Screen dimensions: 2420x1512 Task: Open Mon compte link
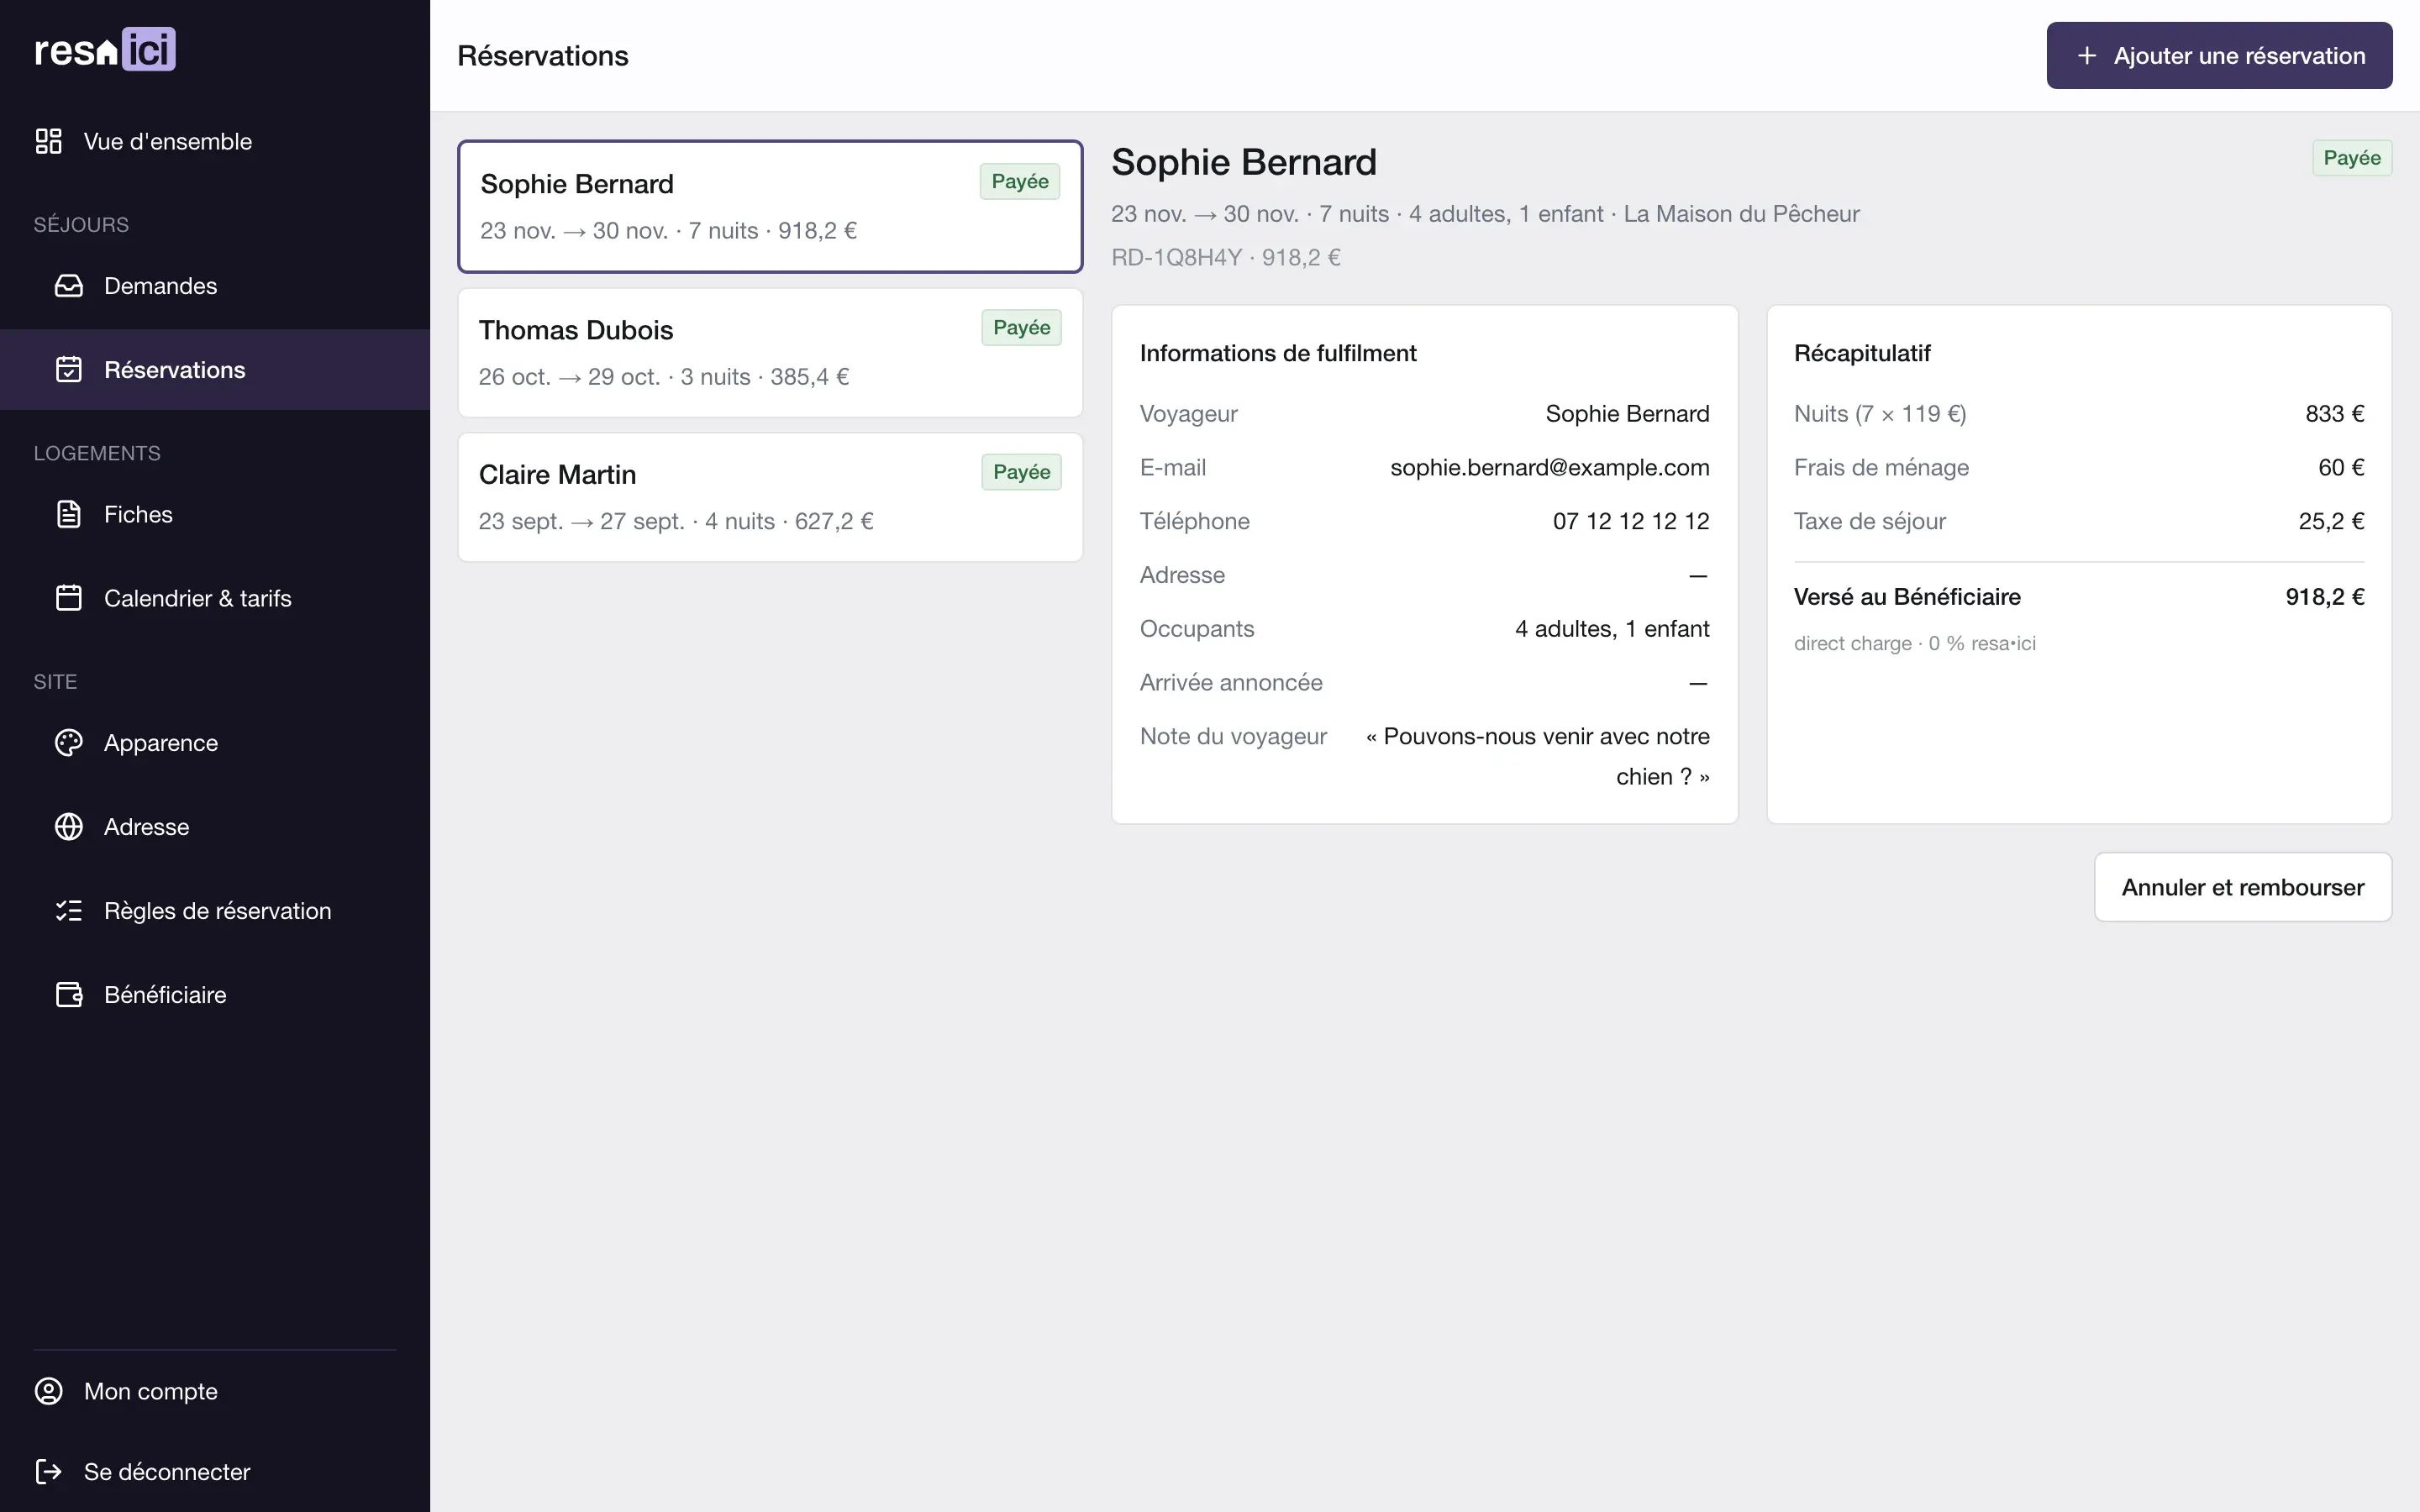[x=215, y=1391]
